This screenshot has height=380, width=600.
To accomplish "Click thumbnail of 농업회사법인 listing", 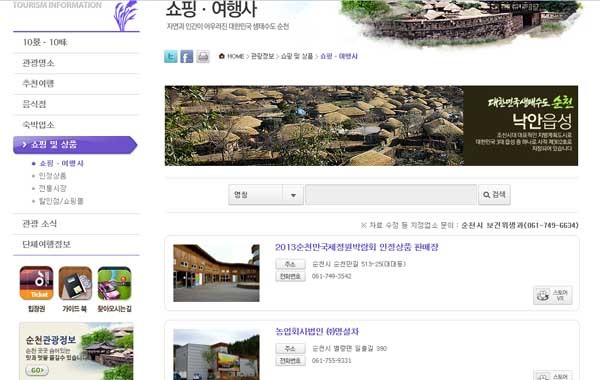I will click(216, 355).
